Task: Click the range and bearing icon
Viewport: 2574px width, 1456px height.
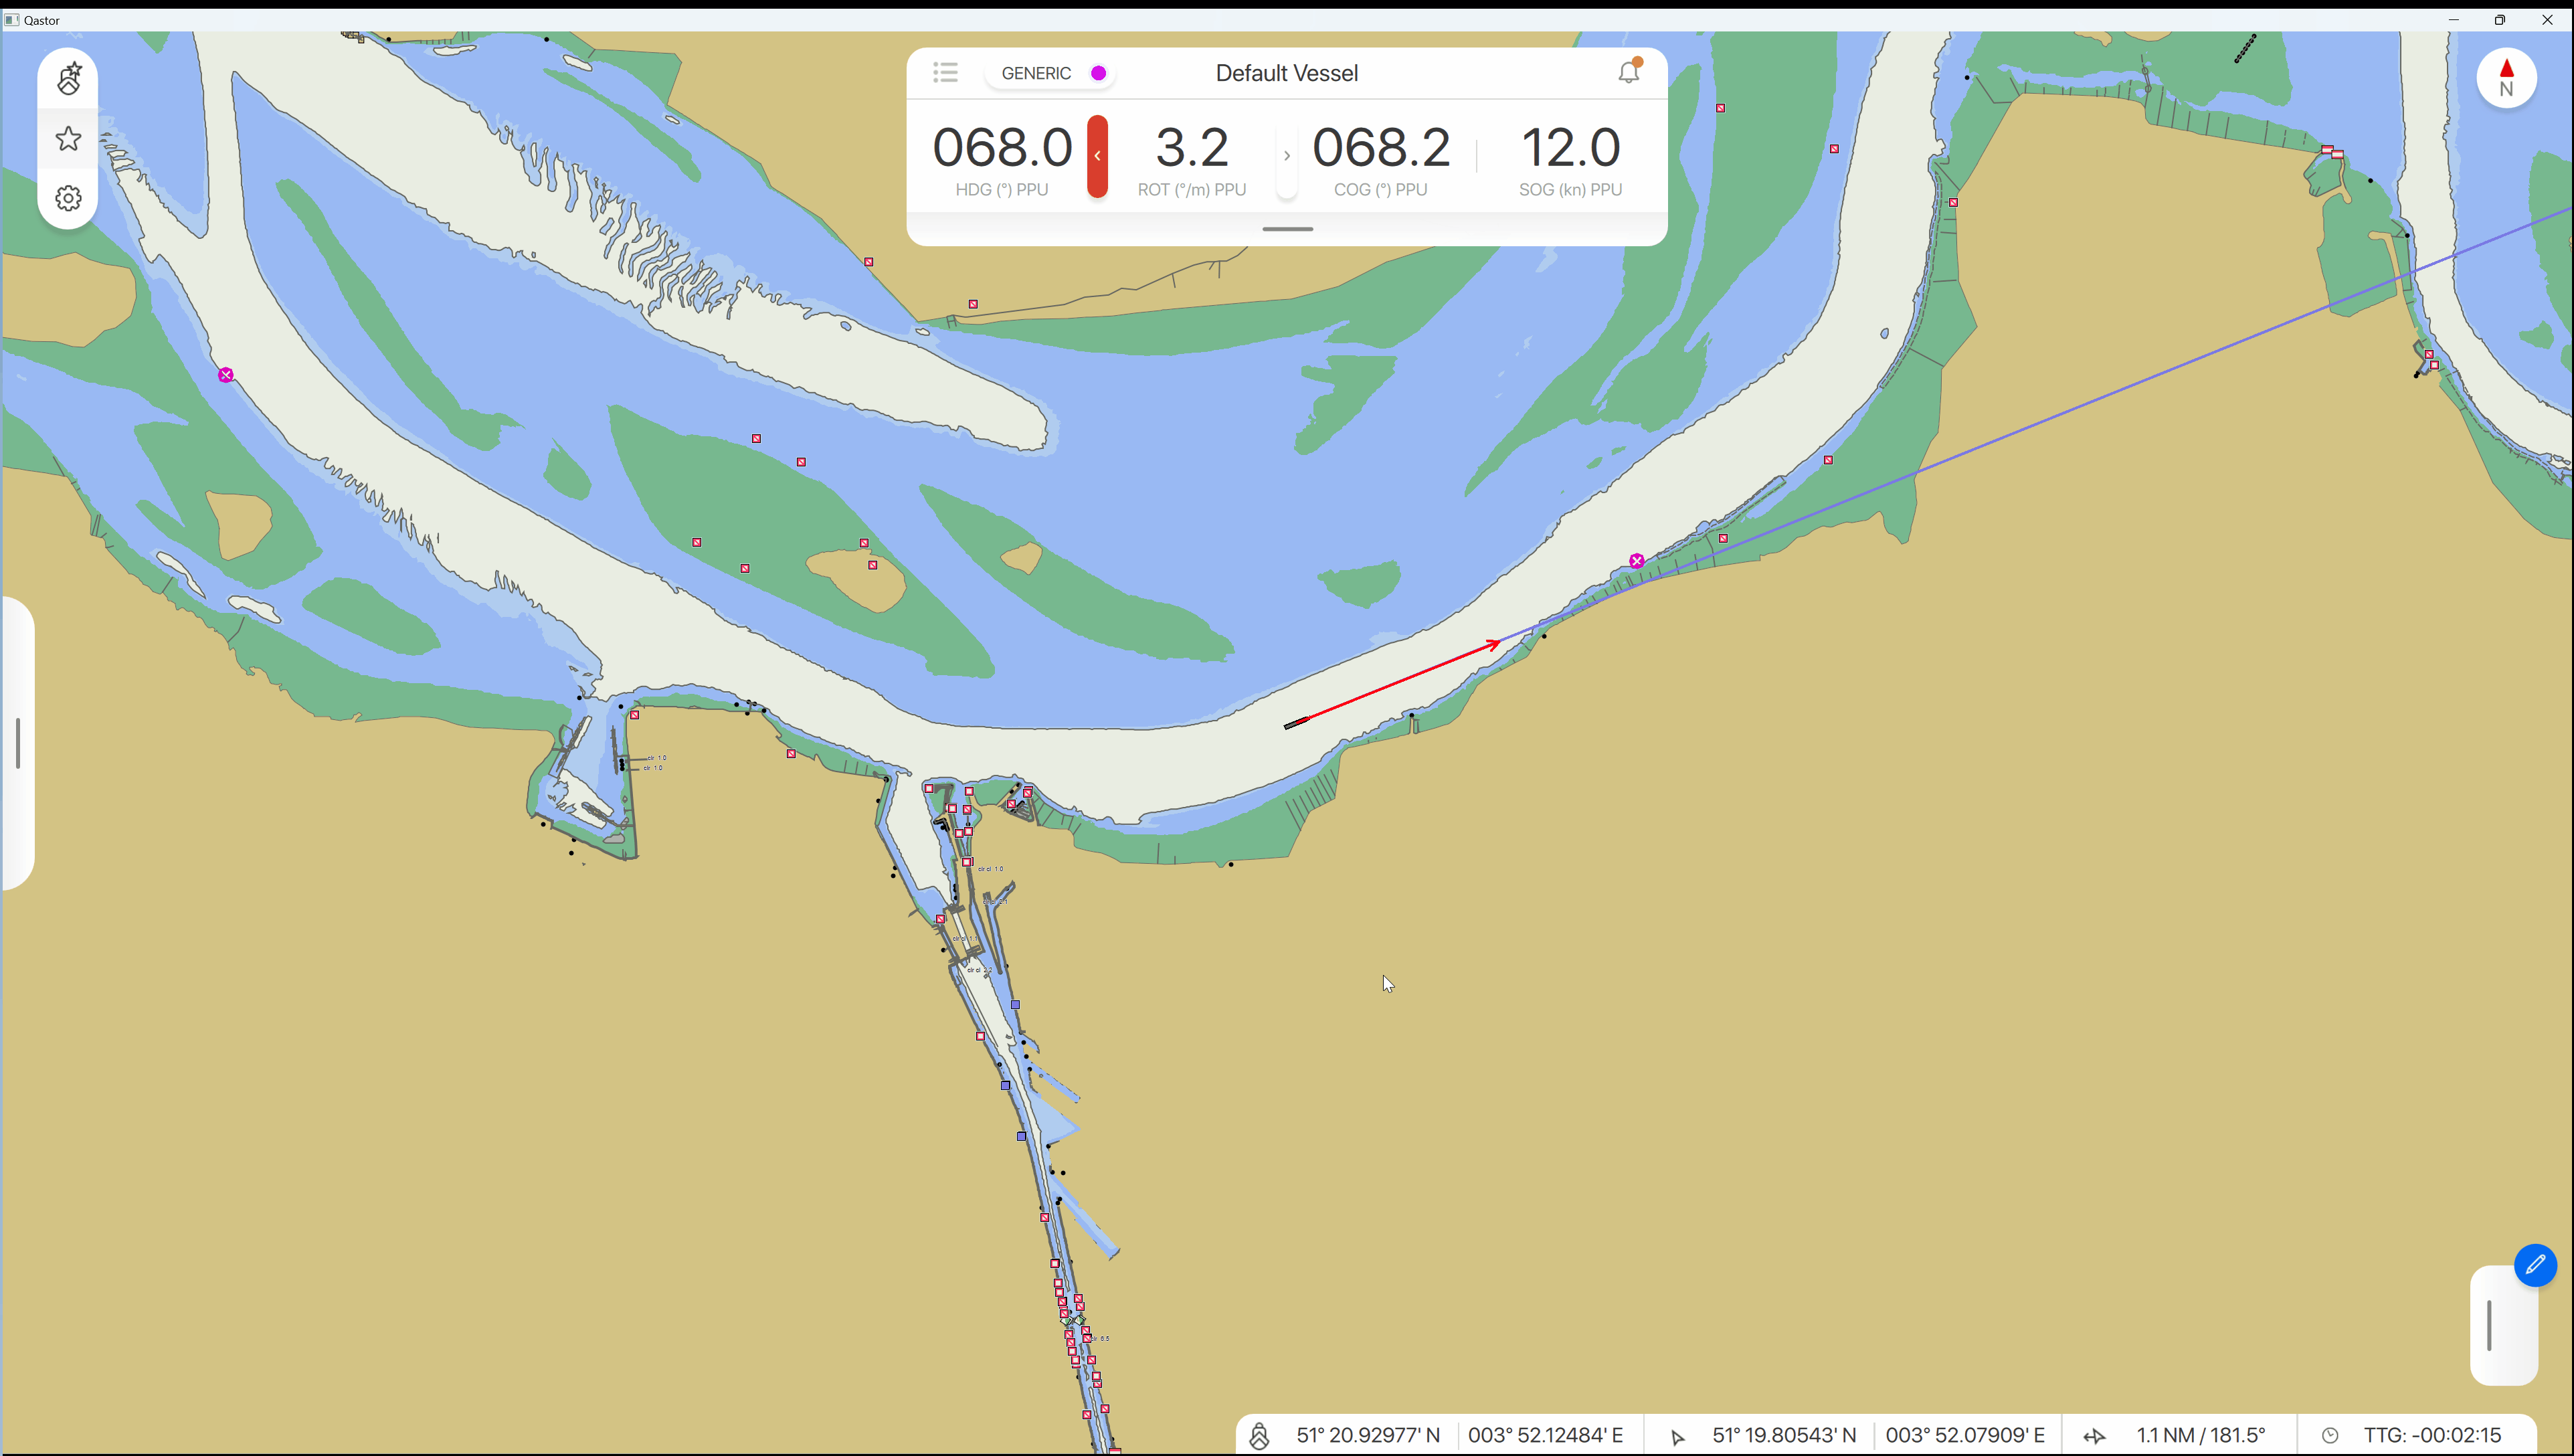Action: click(x=2094, y=1436)
